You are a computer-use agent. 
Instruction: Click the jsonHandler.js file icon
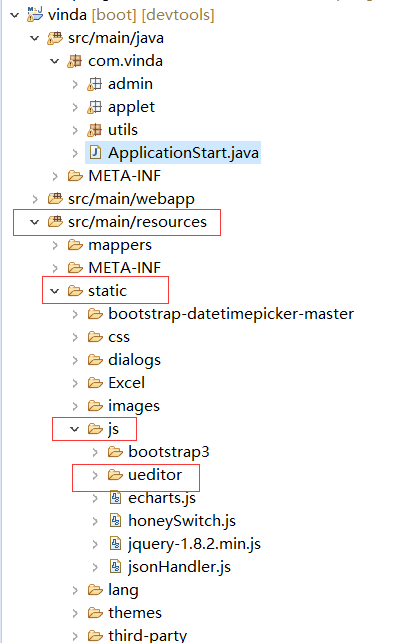pos(116,566)
